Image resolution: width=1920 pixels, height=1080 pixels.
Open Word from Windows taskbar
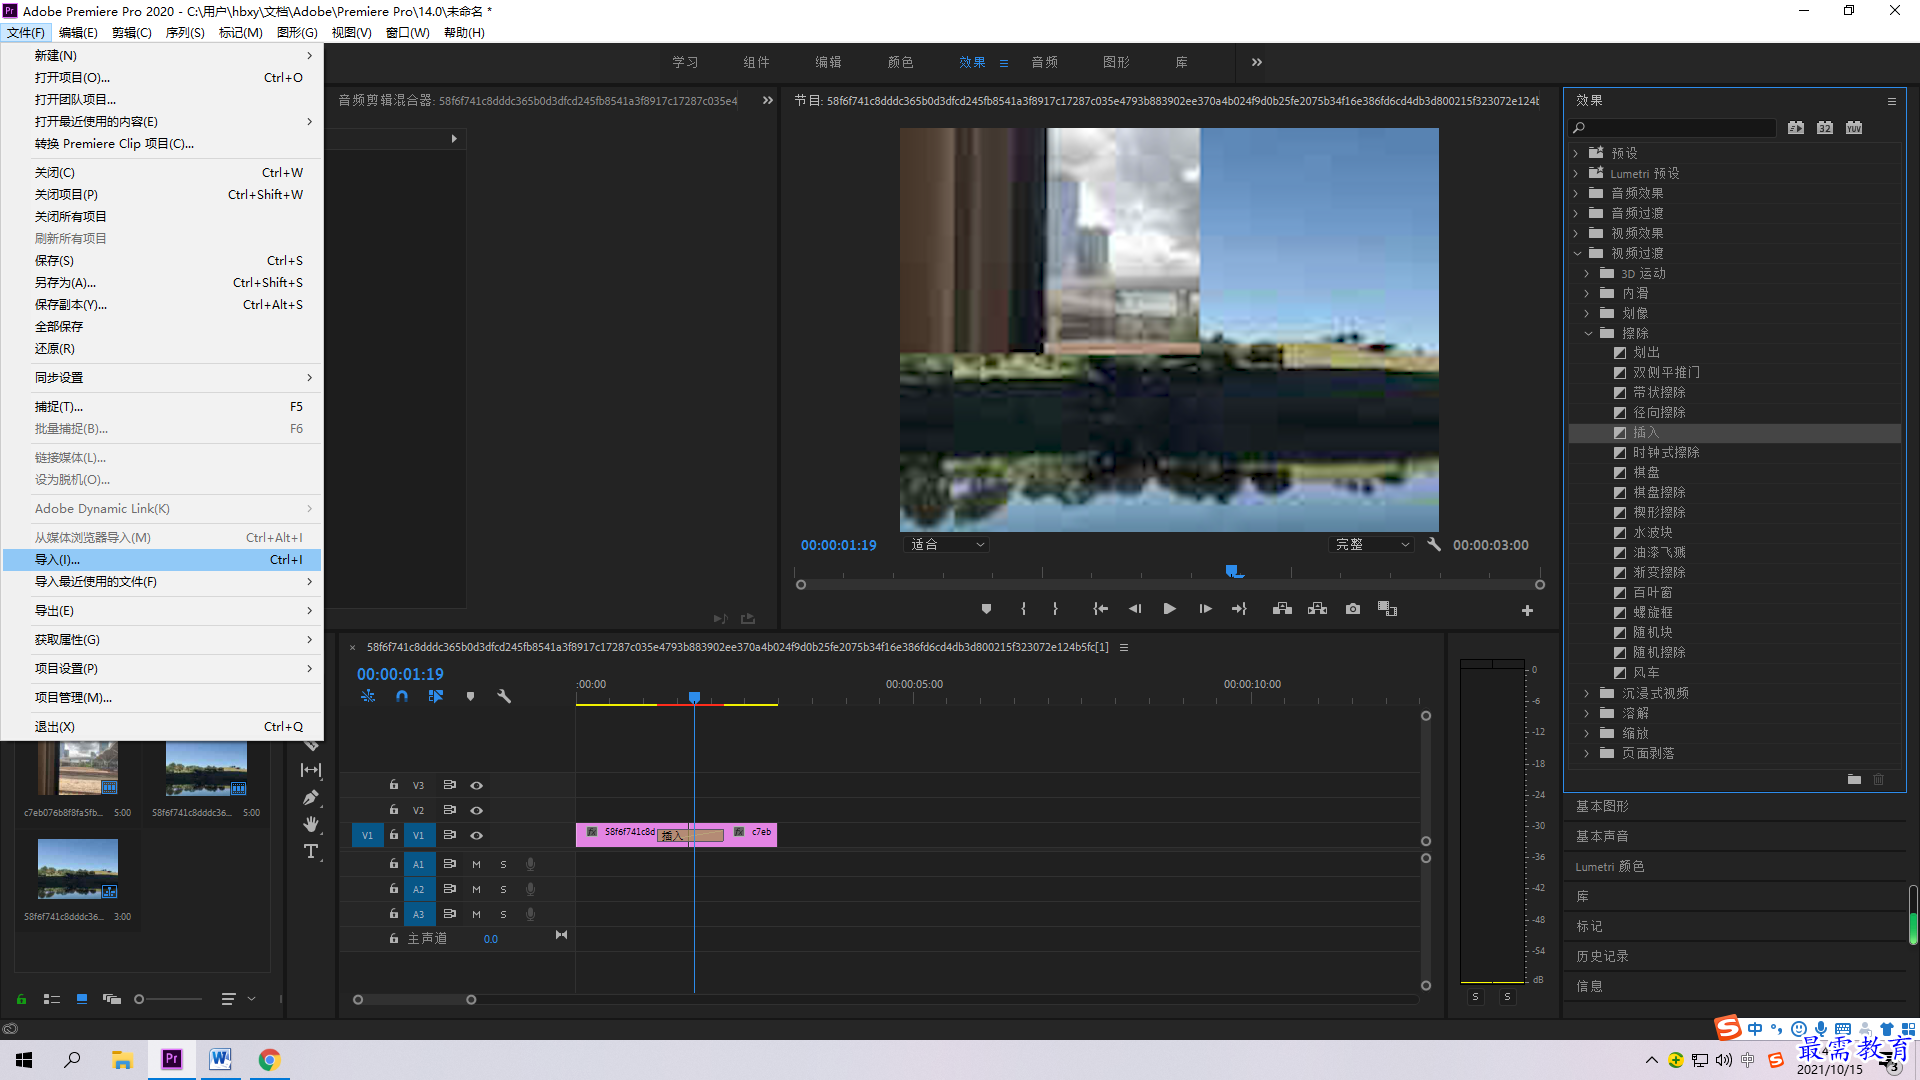(220, 1060)
